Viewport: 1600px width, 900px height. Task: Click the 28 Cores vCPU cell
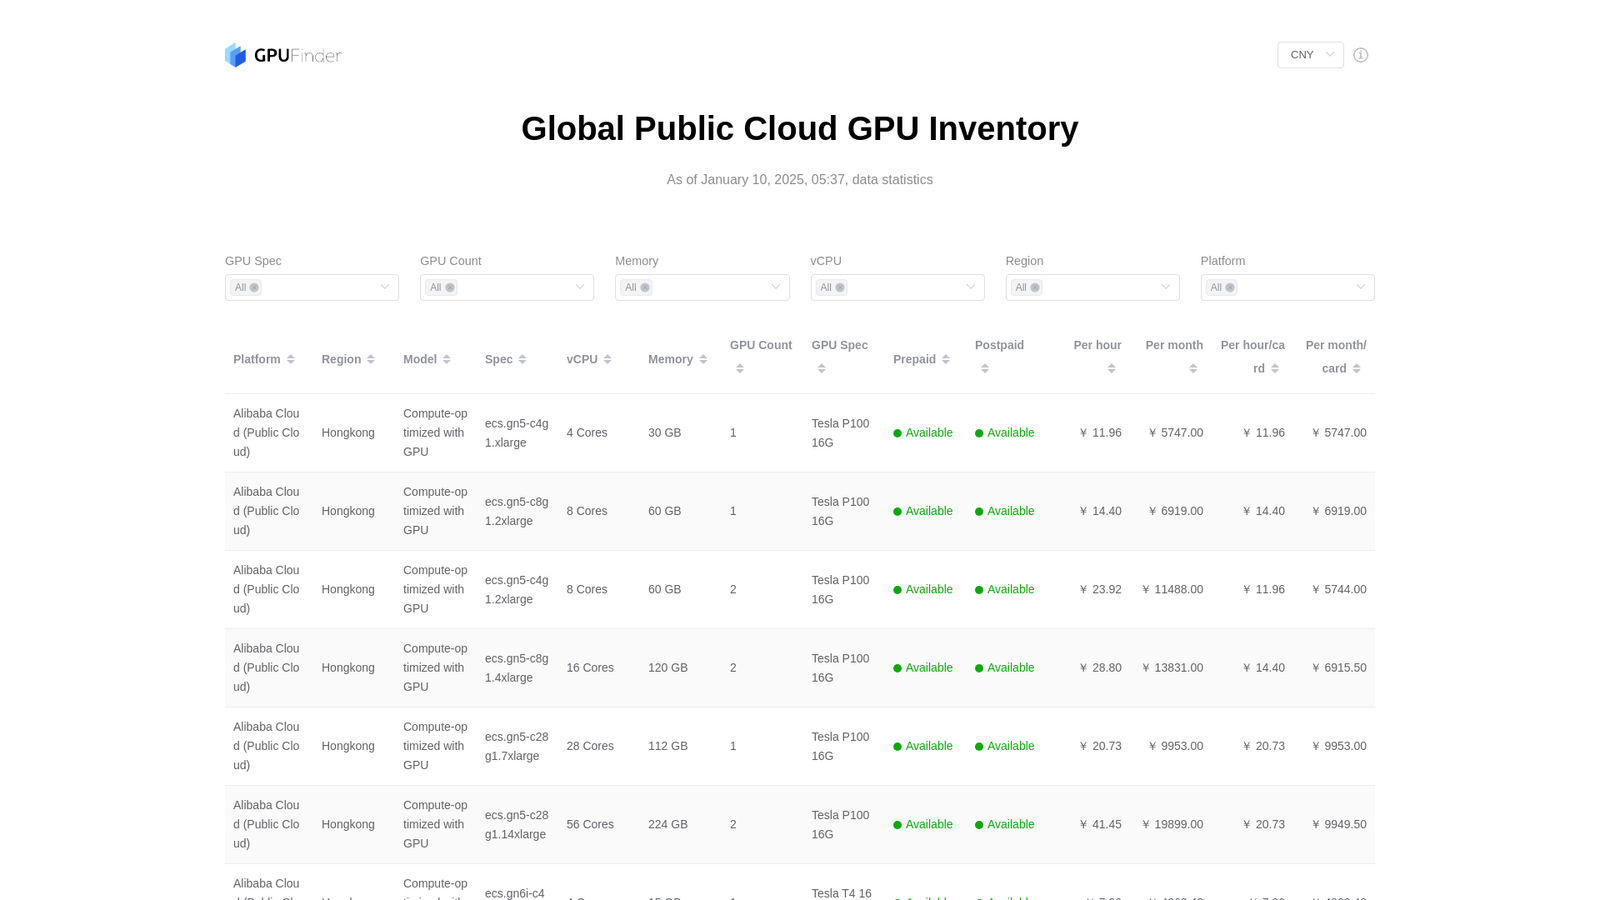590,746
